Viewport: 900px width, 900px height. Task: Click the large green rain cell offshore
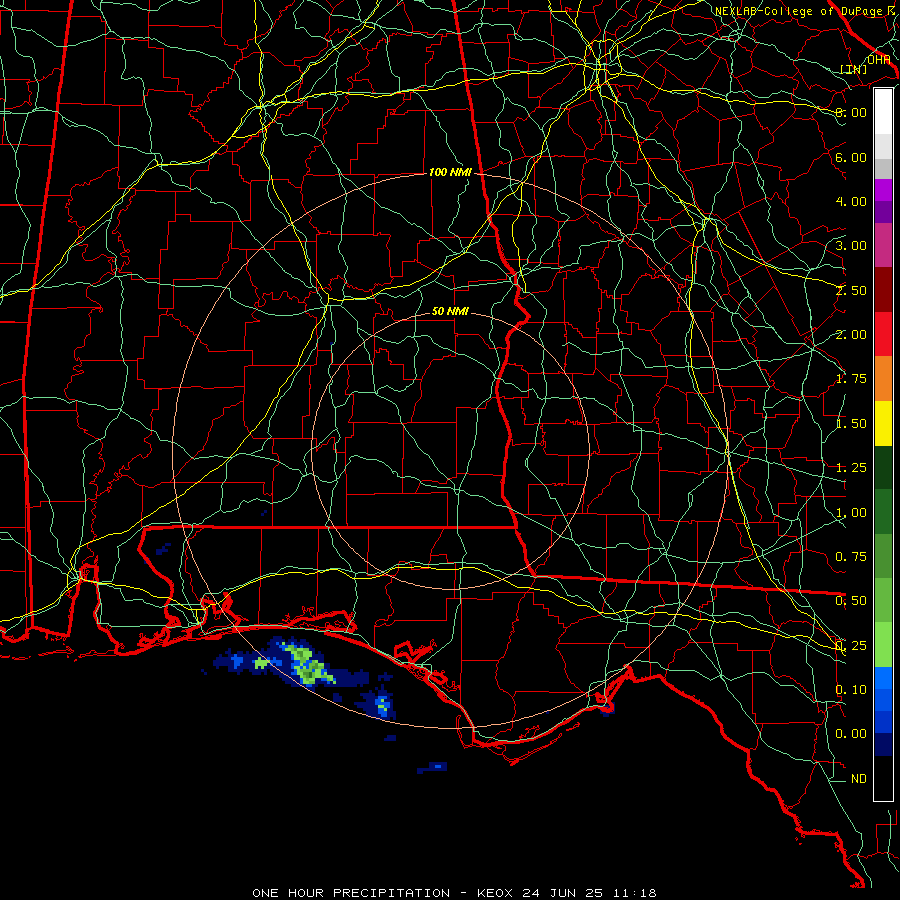point(307,665)
